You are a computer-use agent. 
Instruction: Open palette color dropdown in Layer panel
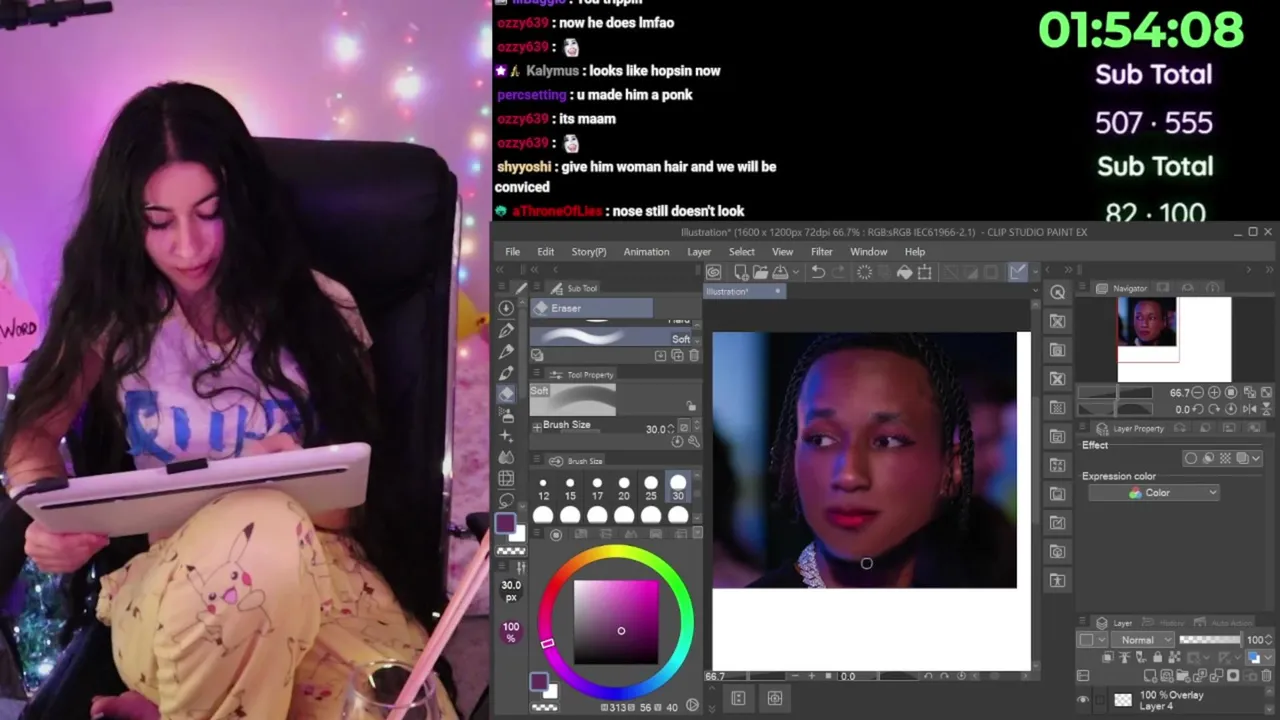click(1091, 640)
